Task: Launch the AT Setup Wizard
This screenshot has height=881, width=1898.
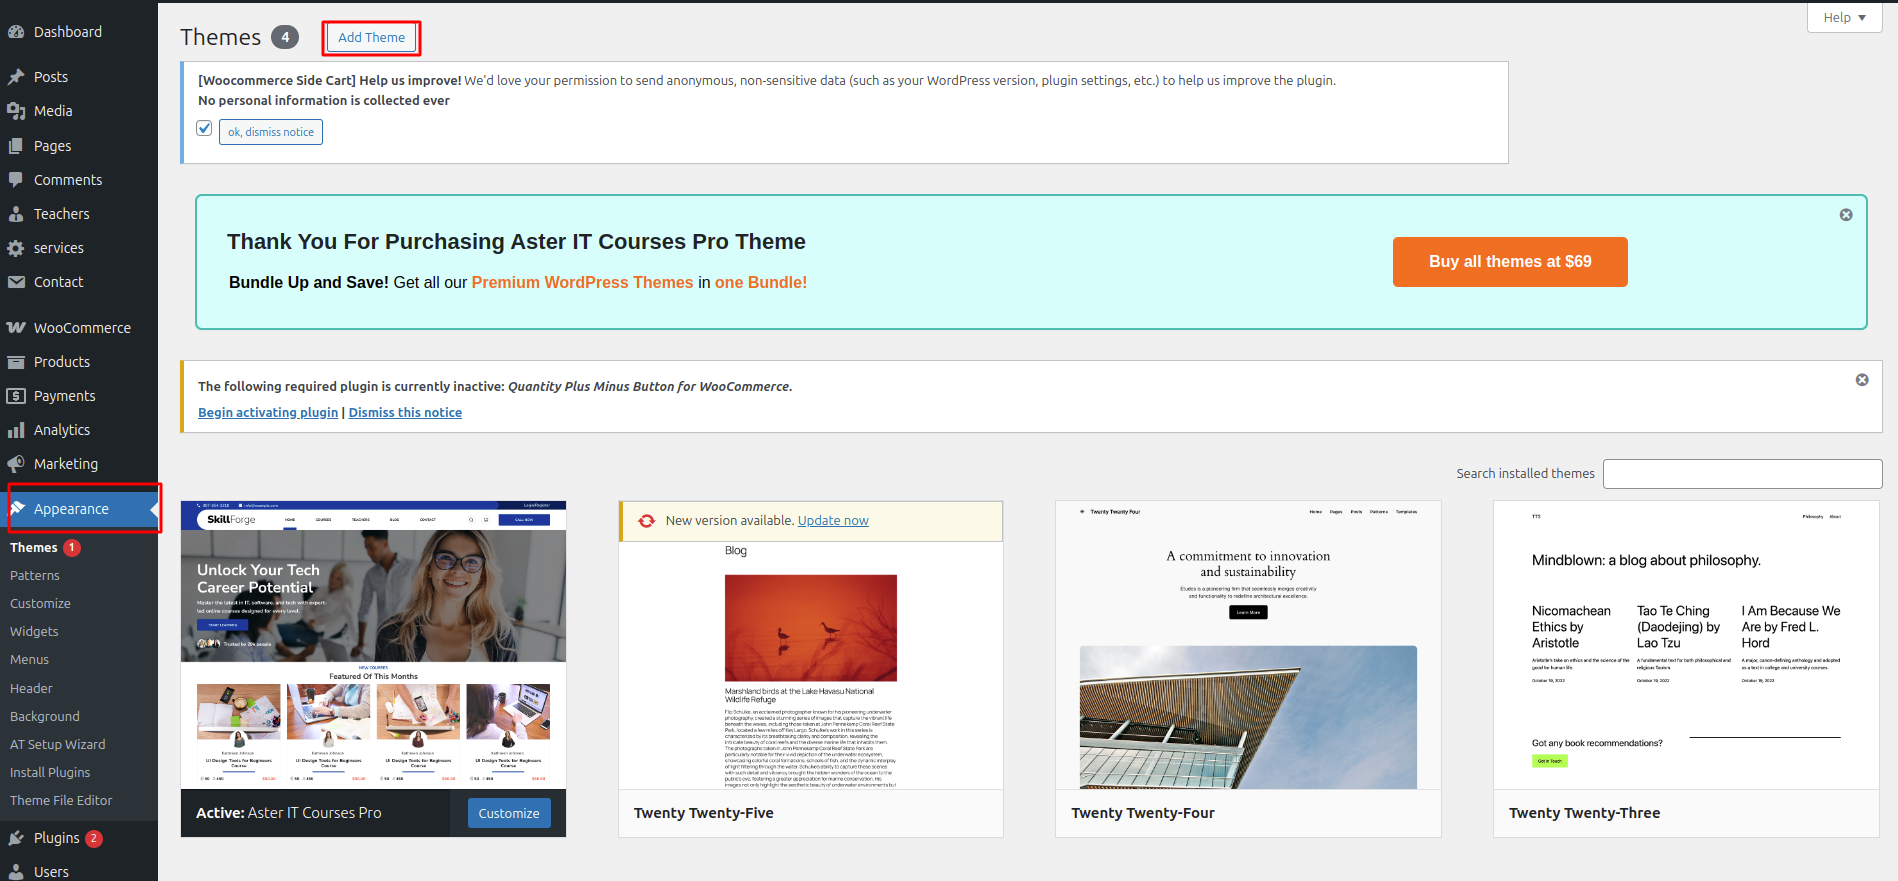Action: 57,745
